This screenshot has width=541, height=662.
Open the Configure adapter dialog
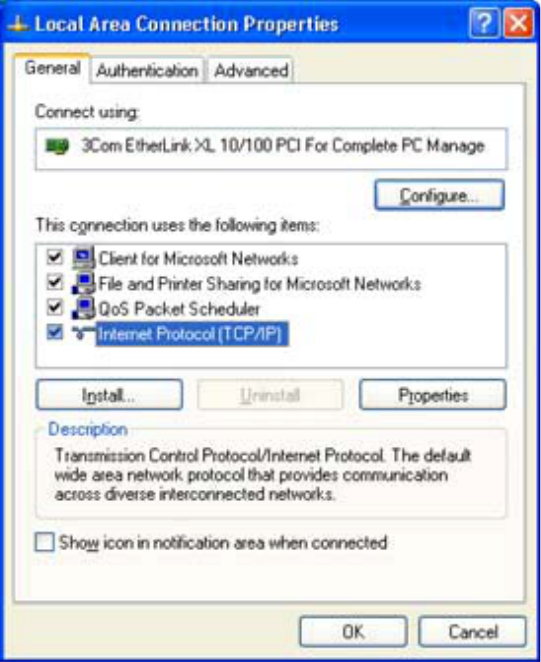click(439, 195)
